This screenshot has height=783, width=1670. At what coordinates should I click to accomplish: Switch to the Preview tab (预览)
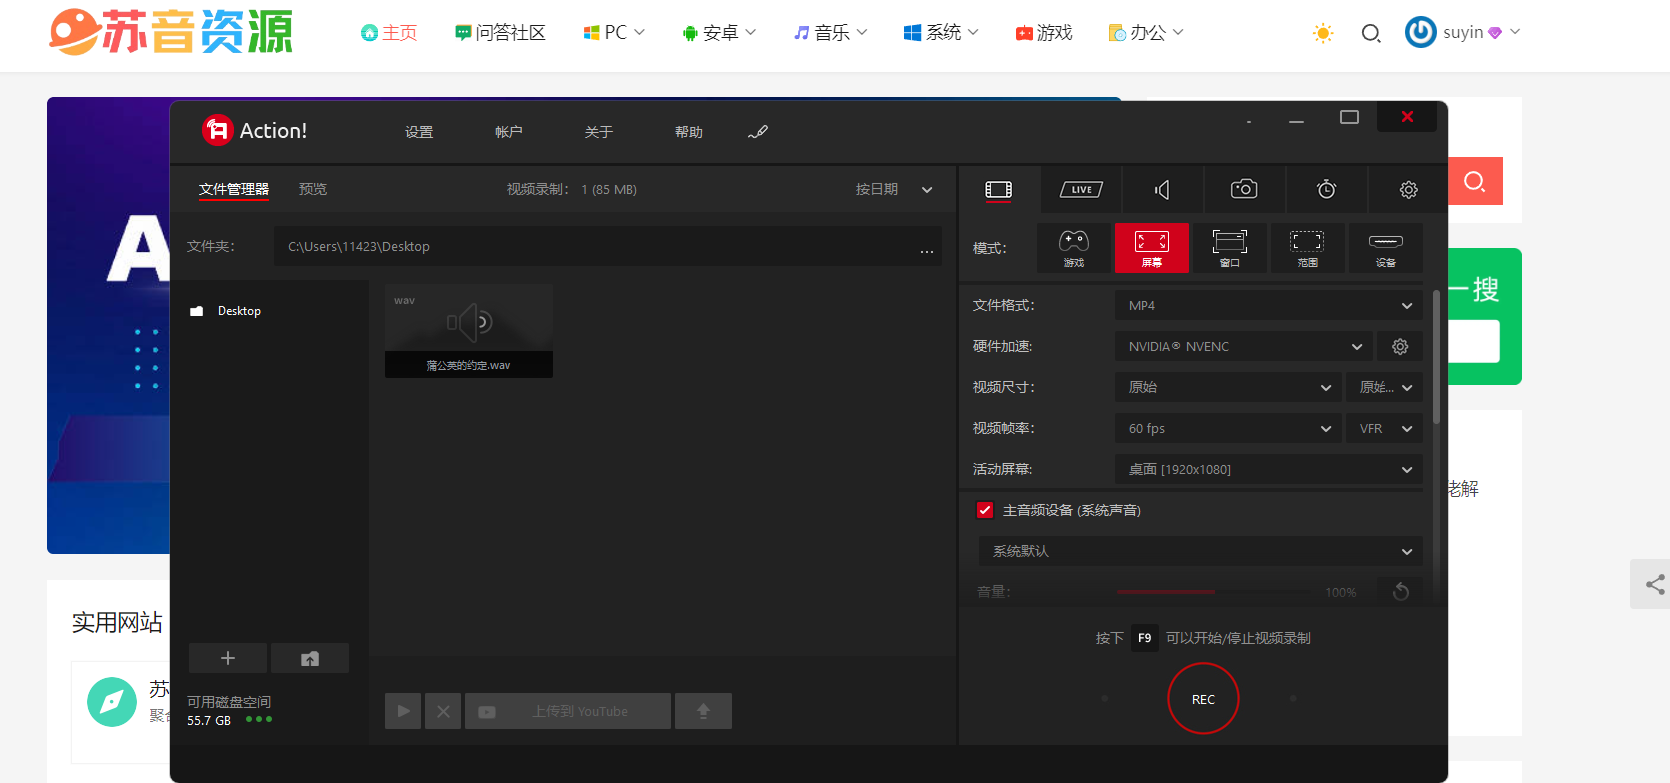pyautogui.click(x=313, y=189)
